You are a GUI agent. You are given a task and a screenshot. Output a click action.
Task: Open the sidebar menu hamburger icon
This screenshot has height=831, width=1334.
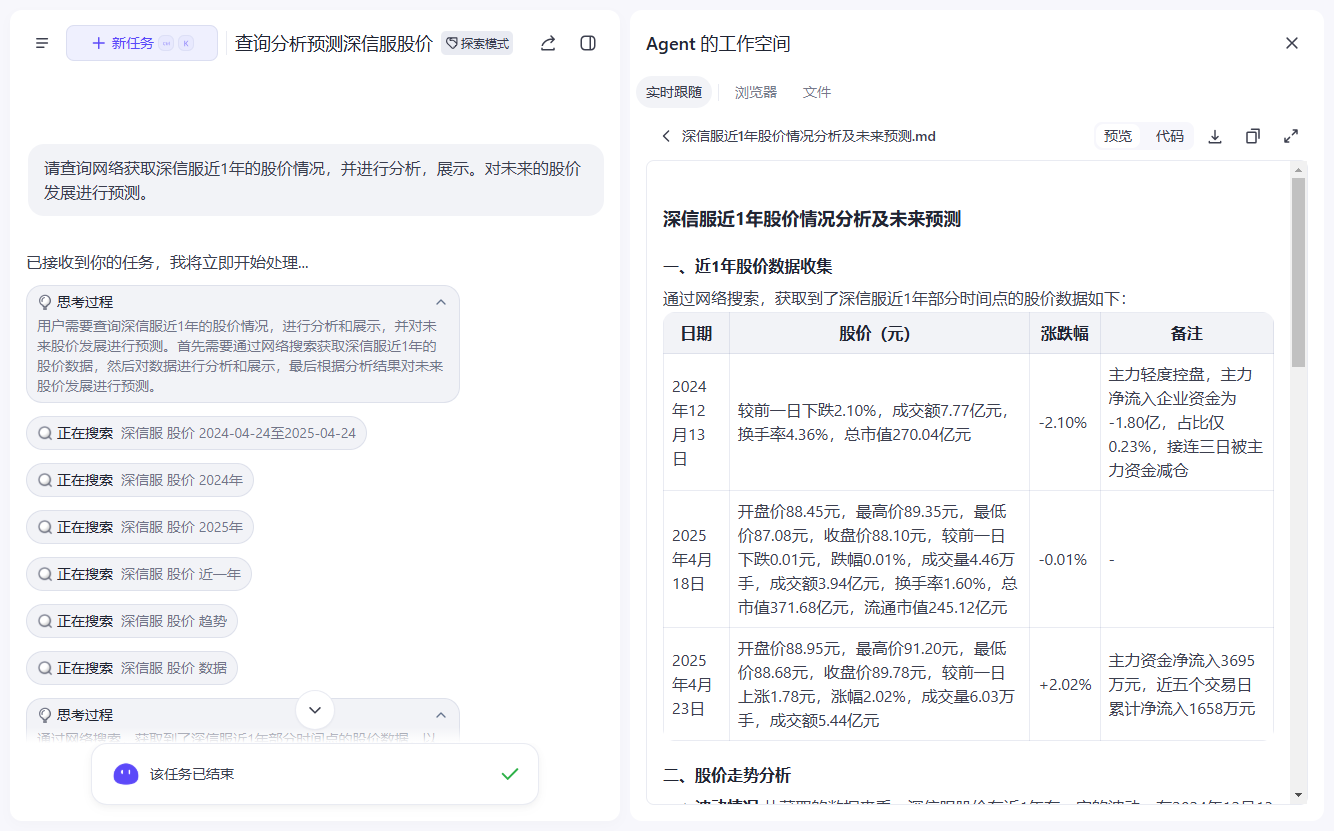tap(42, 43)
